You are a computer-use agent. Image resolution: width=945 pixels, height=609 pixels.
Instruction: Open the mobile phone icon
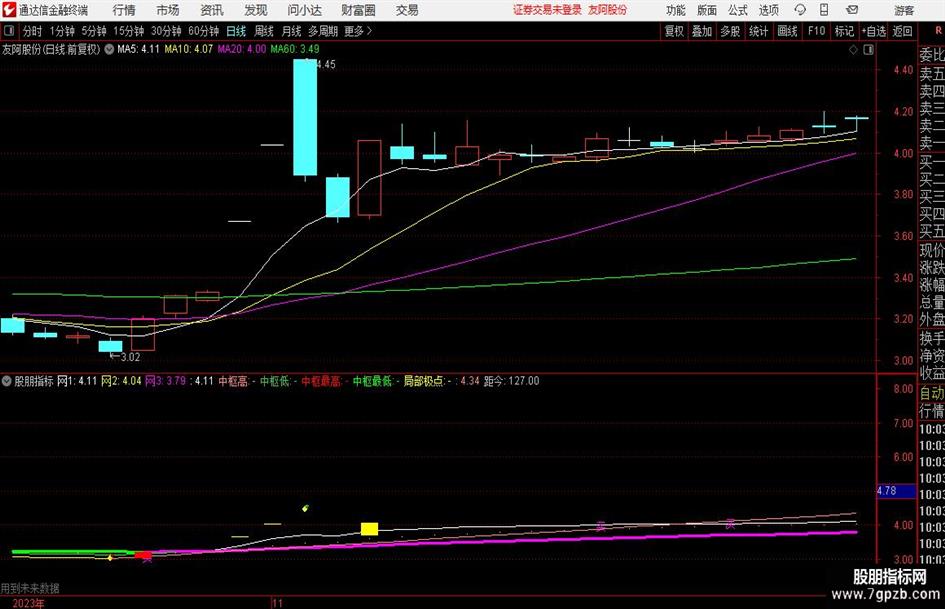pos(824,10)
